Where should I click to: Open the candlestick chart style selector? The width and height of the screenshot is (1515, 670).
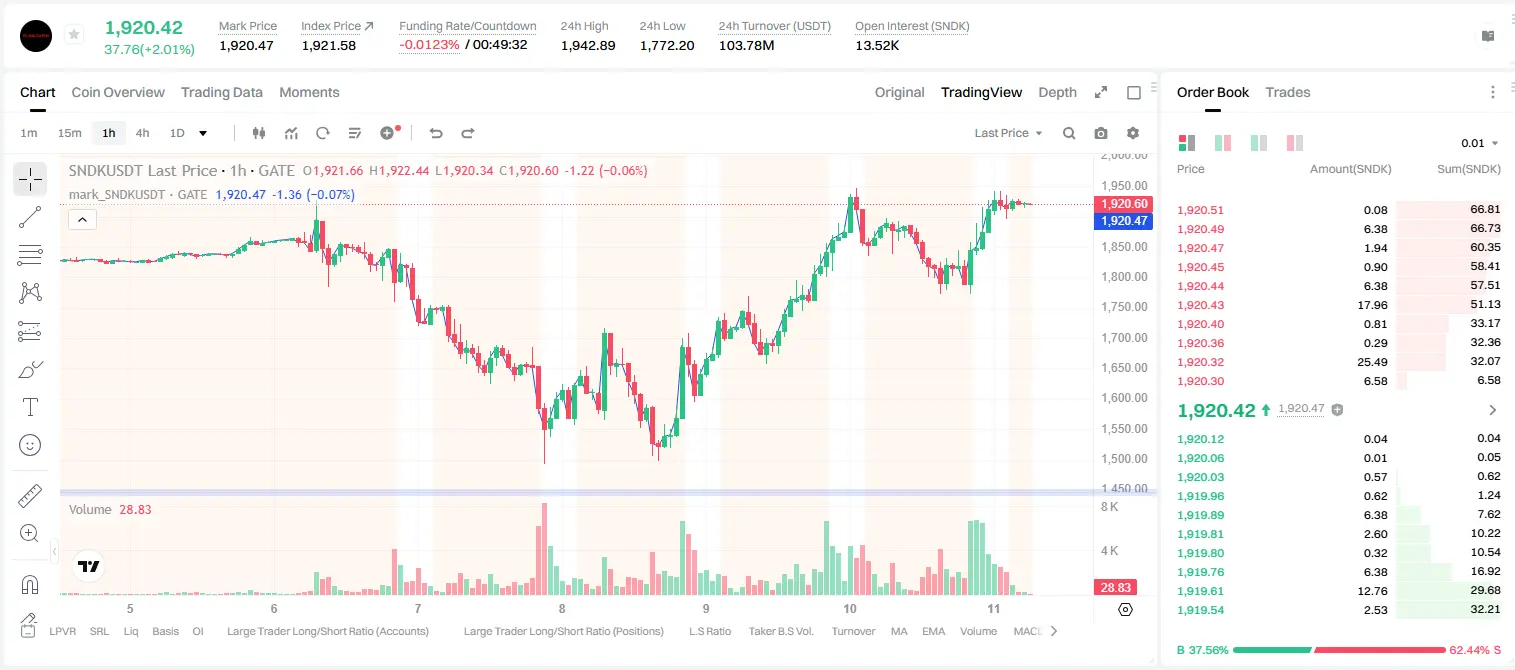click(x=259, y=133)
